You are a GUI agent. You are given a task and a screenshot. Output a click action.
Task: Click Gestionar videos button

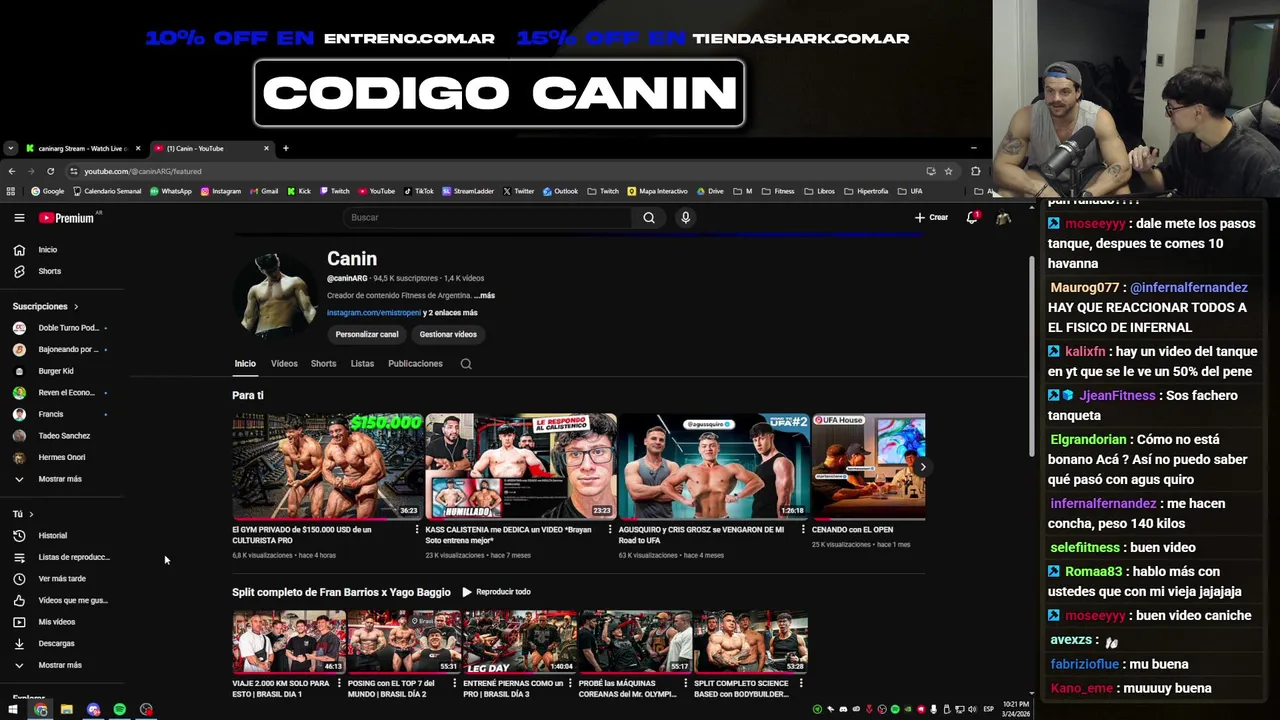pos(448,334)
